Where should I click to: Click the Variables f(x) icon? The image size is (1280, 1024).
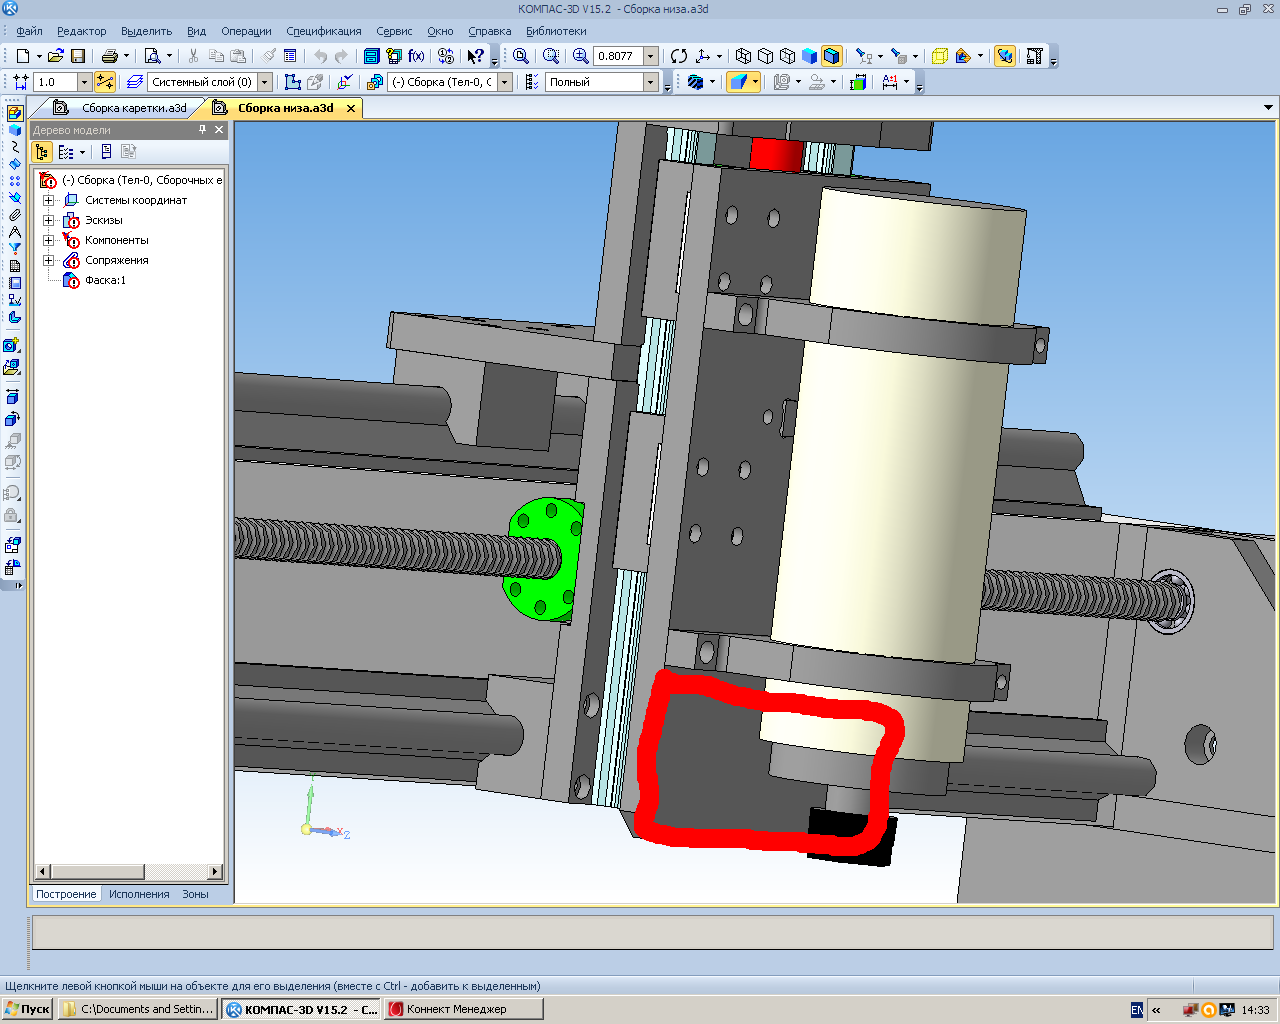pos(416,56)
